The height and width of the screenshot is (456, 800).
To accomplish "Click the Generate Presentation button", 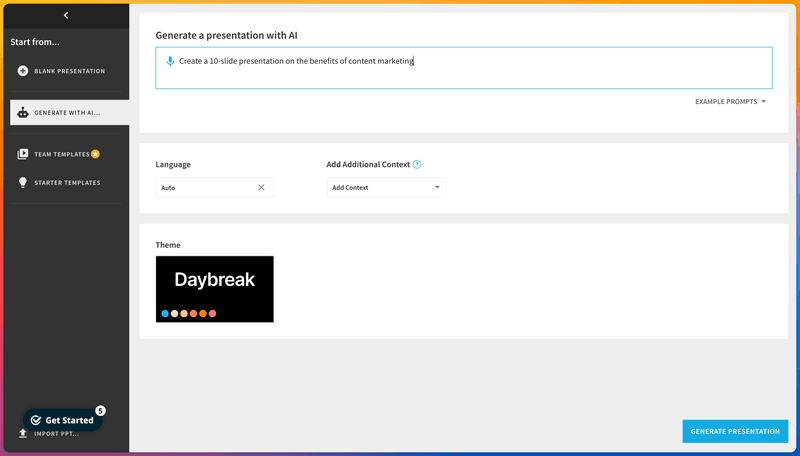I will click(x=735, y=432).
